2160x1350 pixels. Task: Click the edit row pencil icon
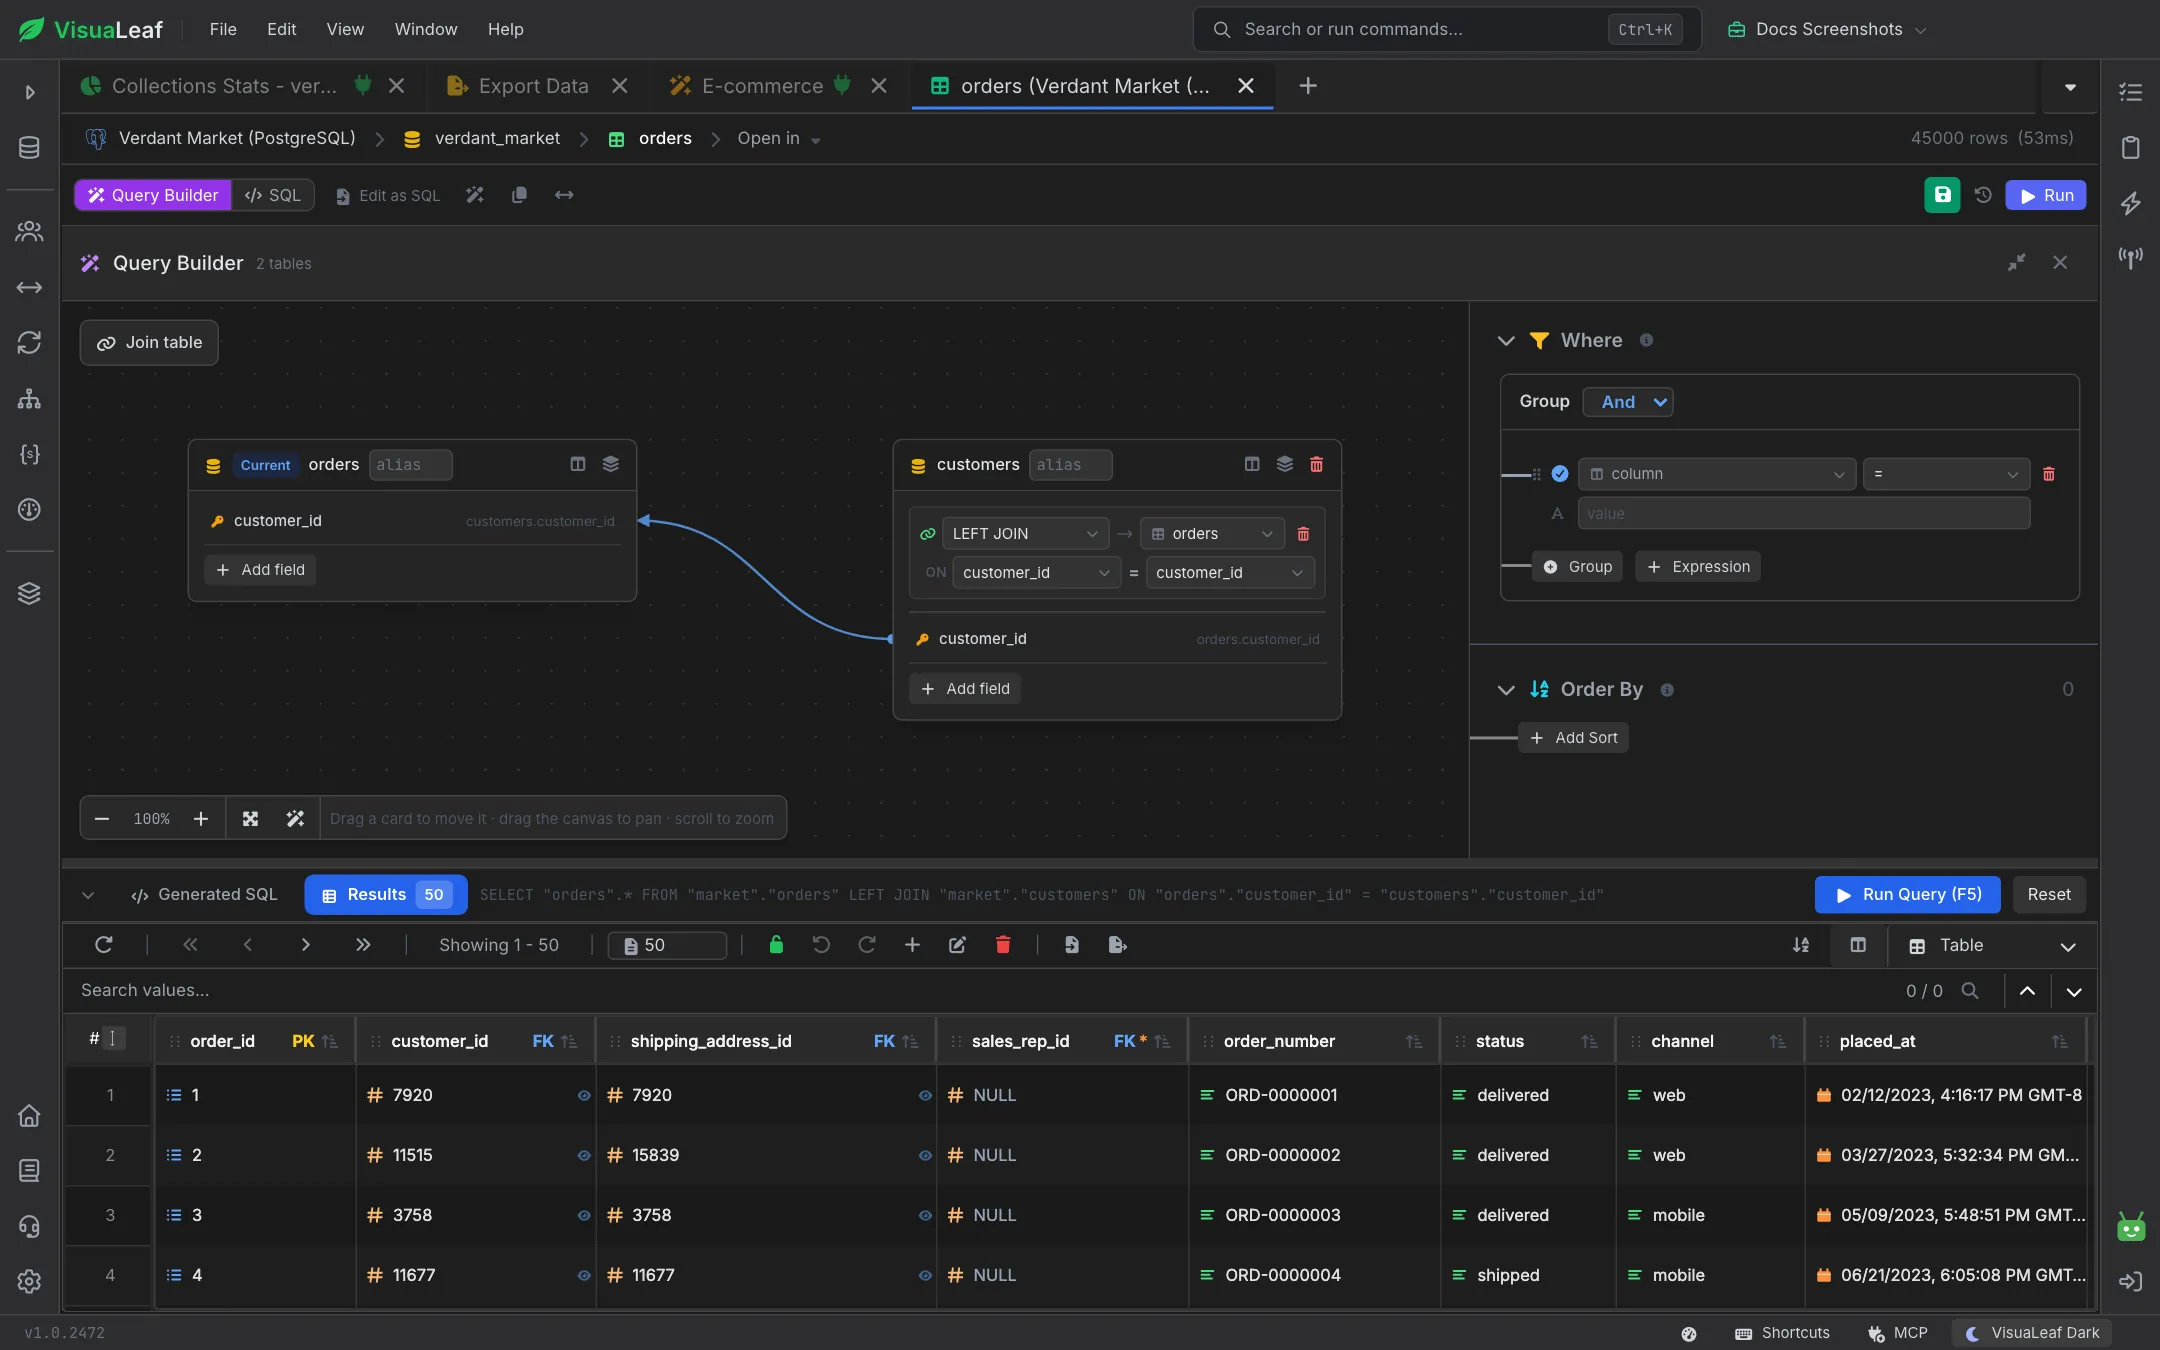tap(957, 945)
